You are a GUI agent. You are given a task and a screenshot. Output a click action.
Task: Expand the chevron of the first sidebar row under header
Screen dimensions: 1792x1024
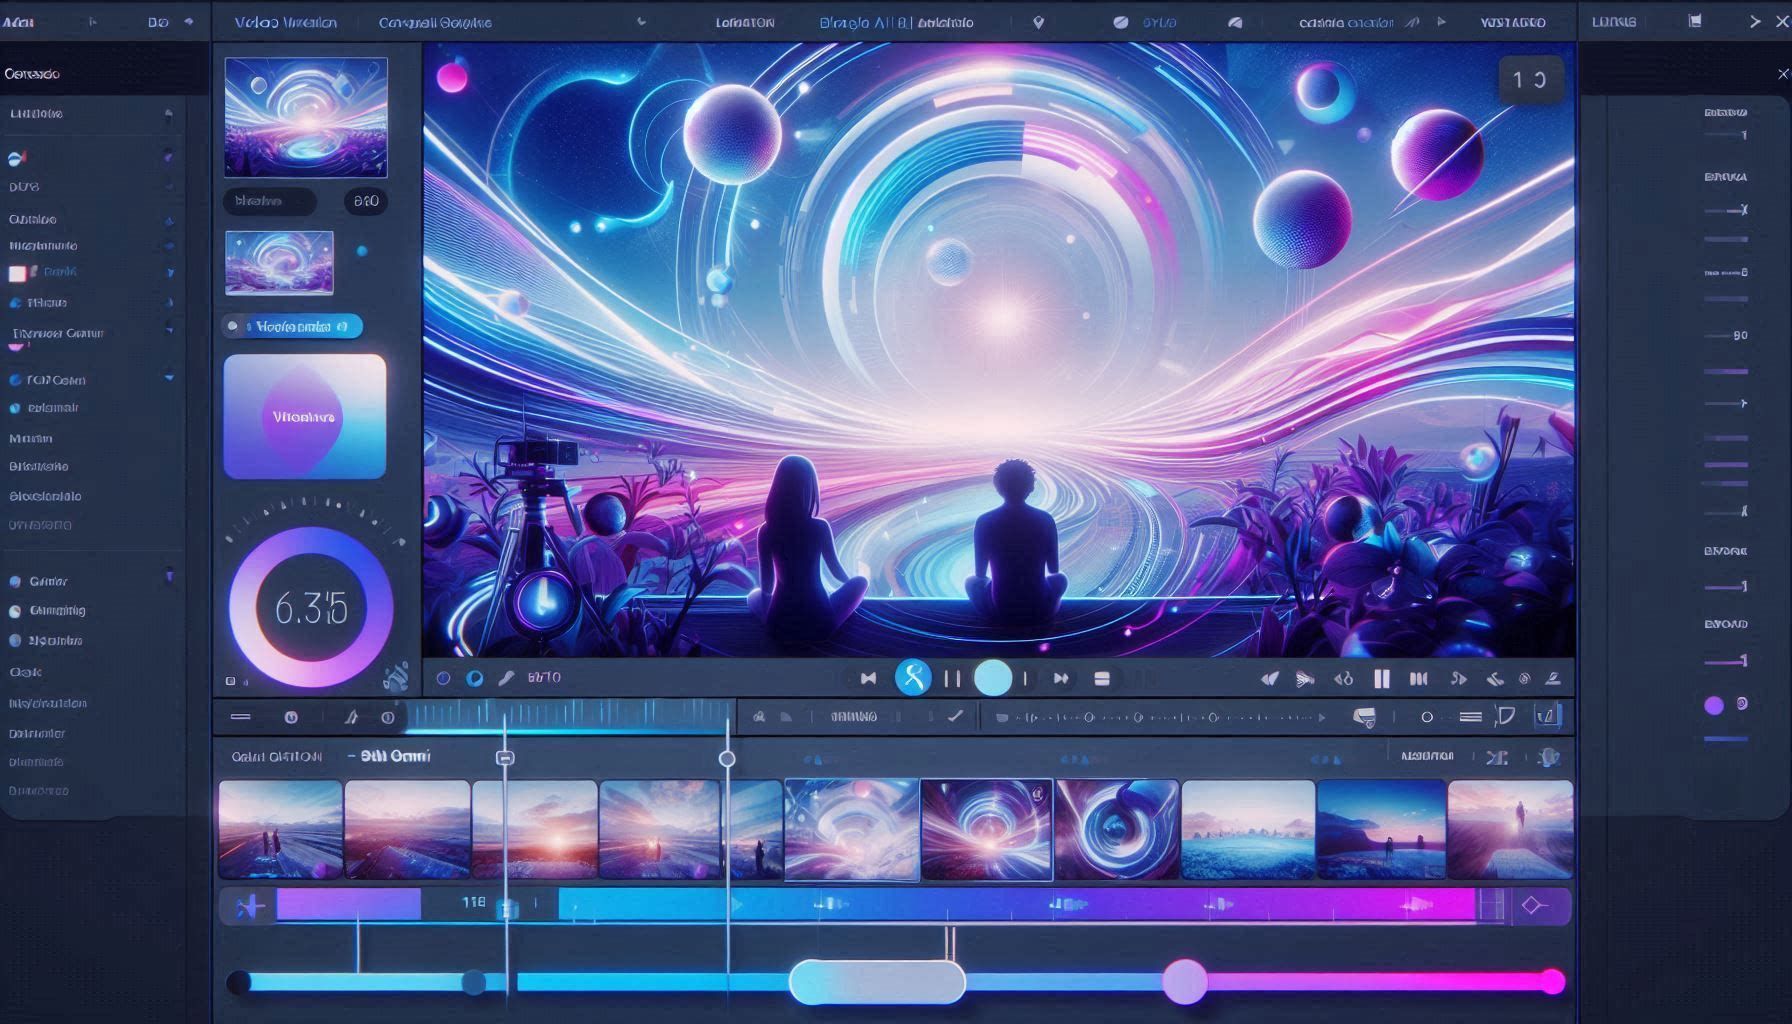169,115
